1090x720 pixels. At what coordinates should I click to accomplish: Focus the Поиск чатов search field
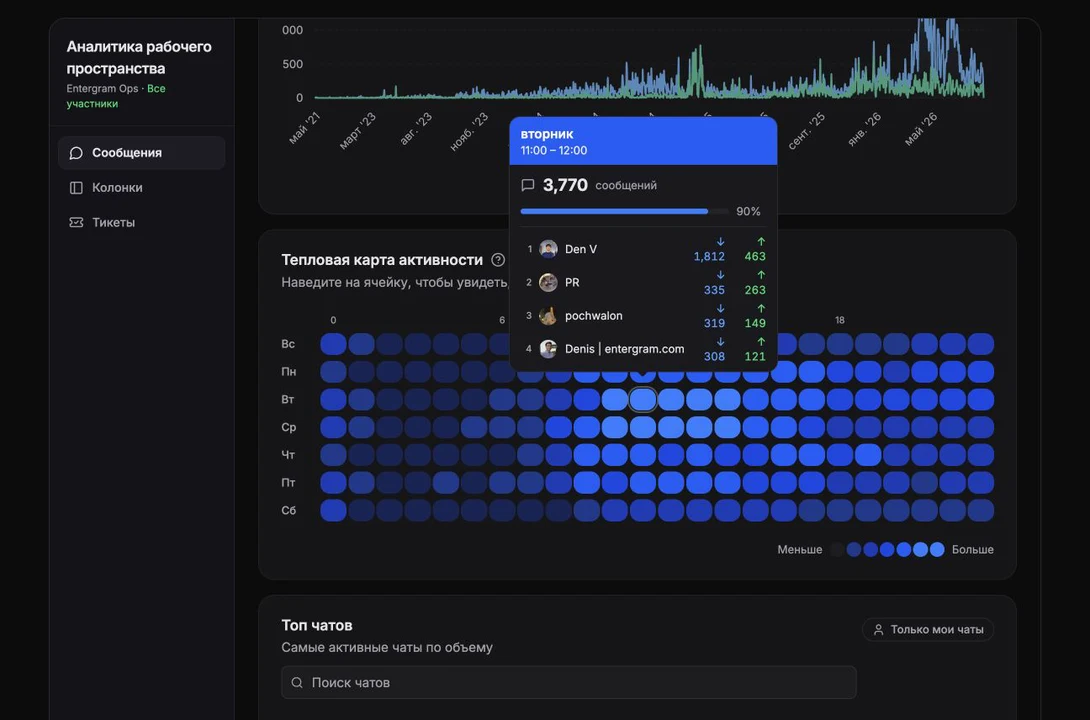(x=569, y=682)
